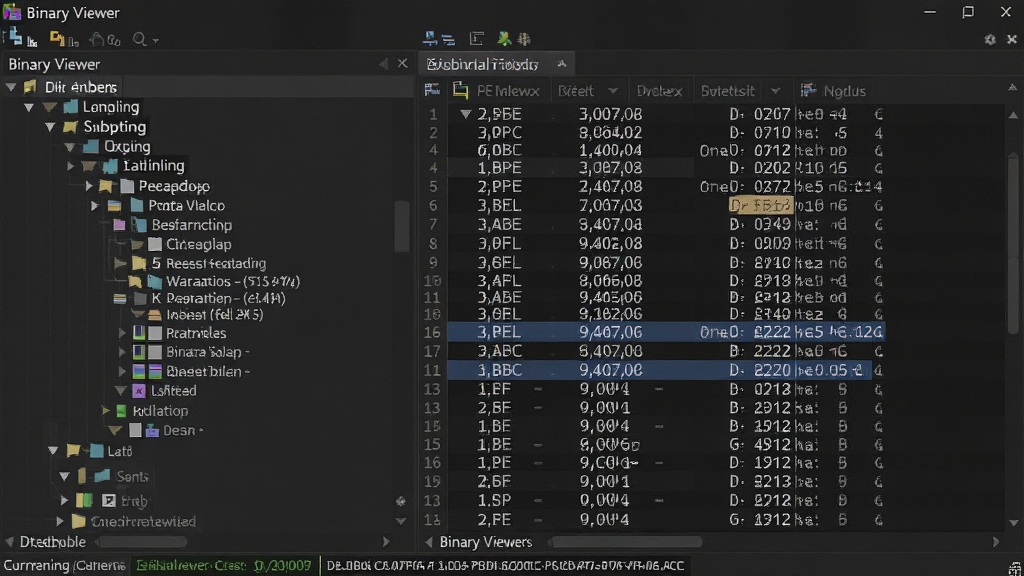Click the document icon beside PE Mewx

point(460,90)
